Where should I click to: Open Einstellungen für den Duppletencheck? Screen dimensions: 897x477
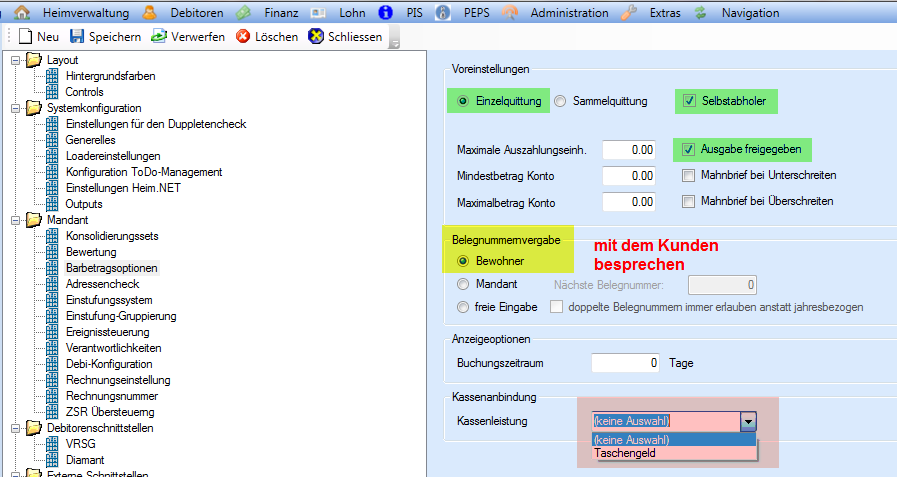[156, 124]
